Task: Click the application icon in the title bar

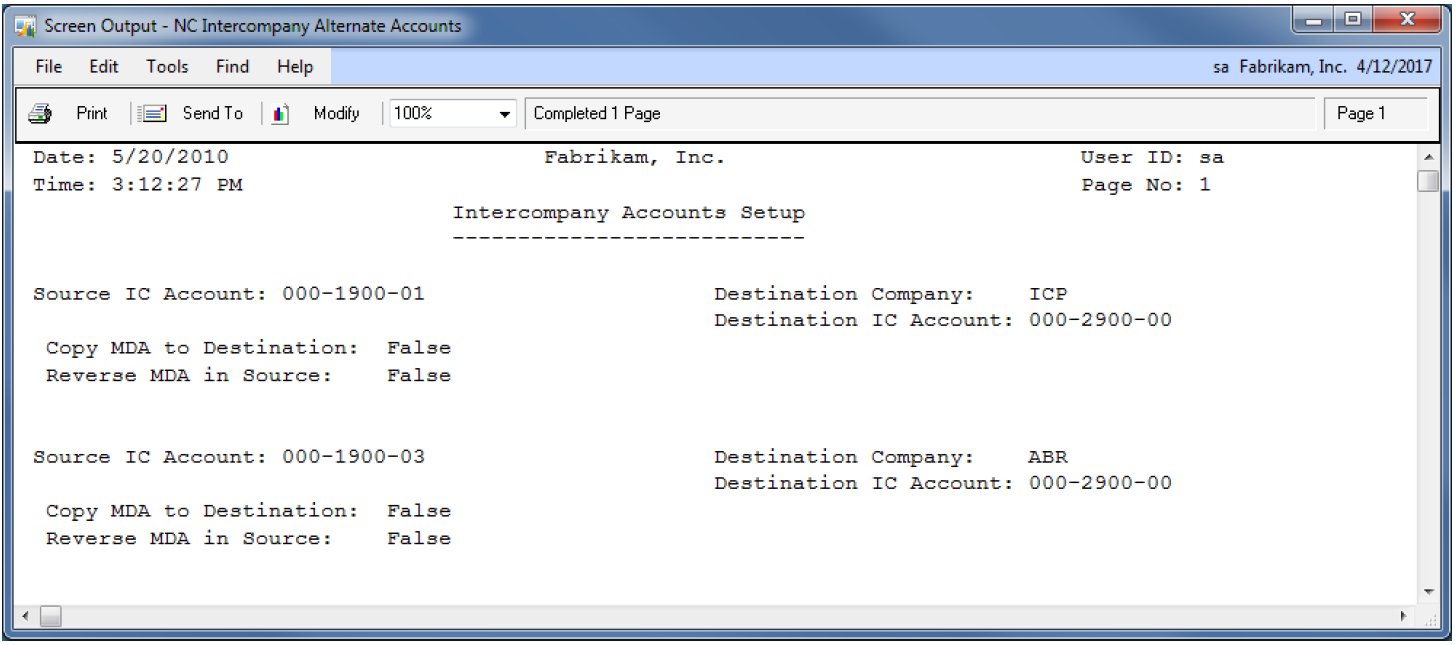Action: tap(25, 26)
